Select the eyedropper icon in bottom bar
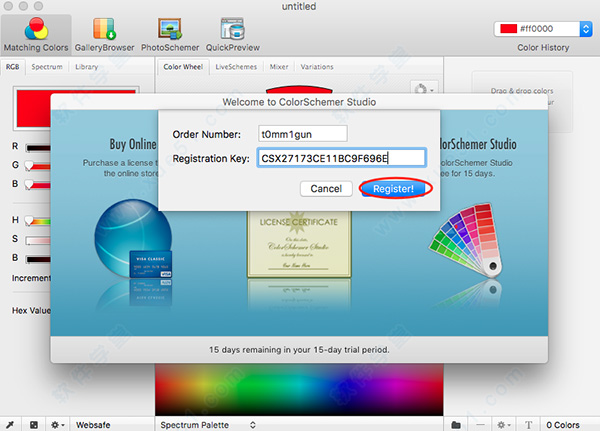Viewport: 600px width, 431px height. [10, 424]
